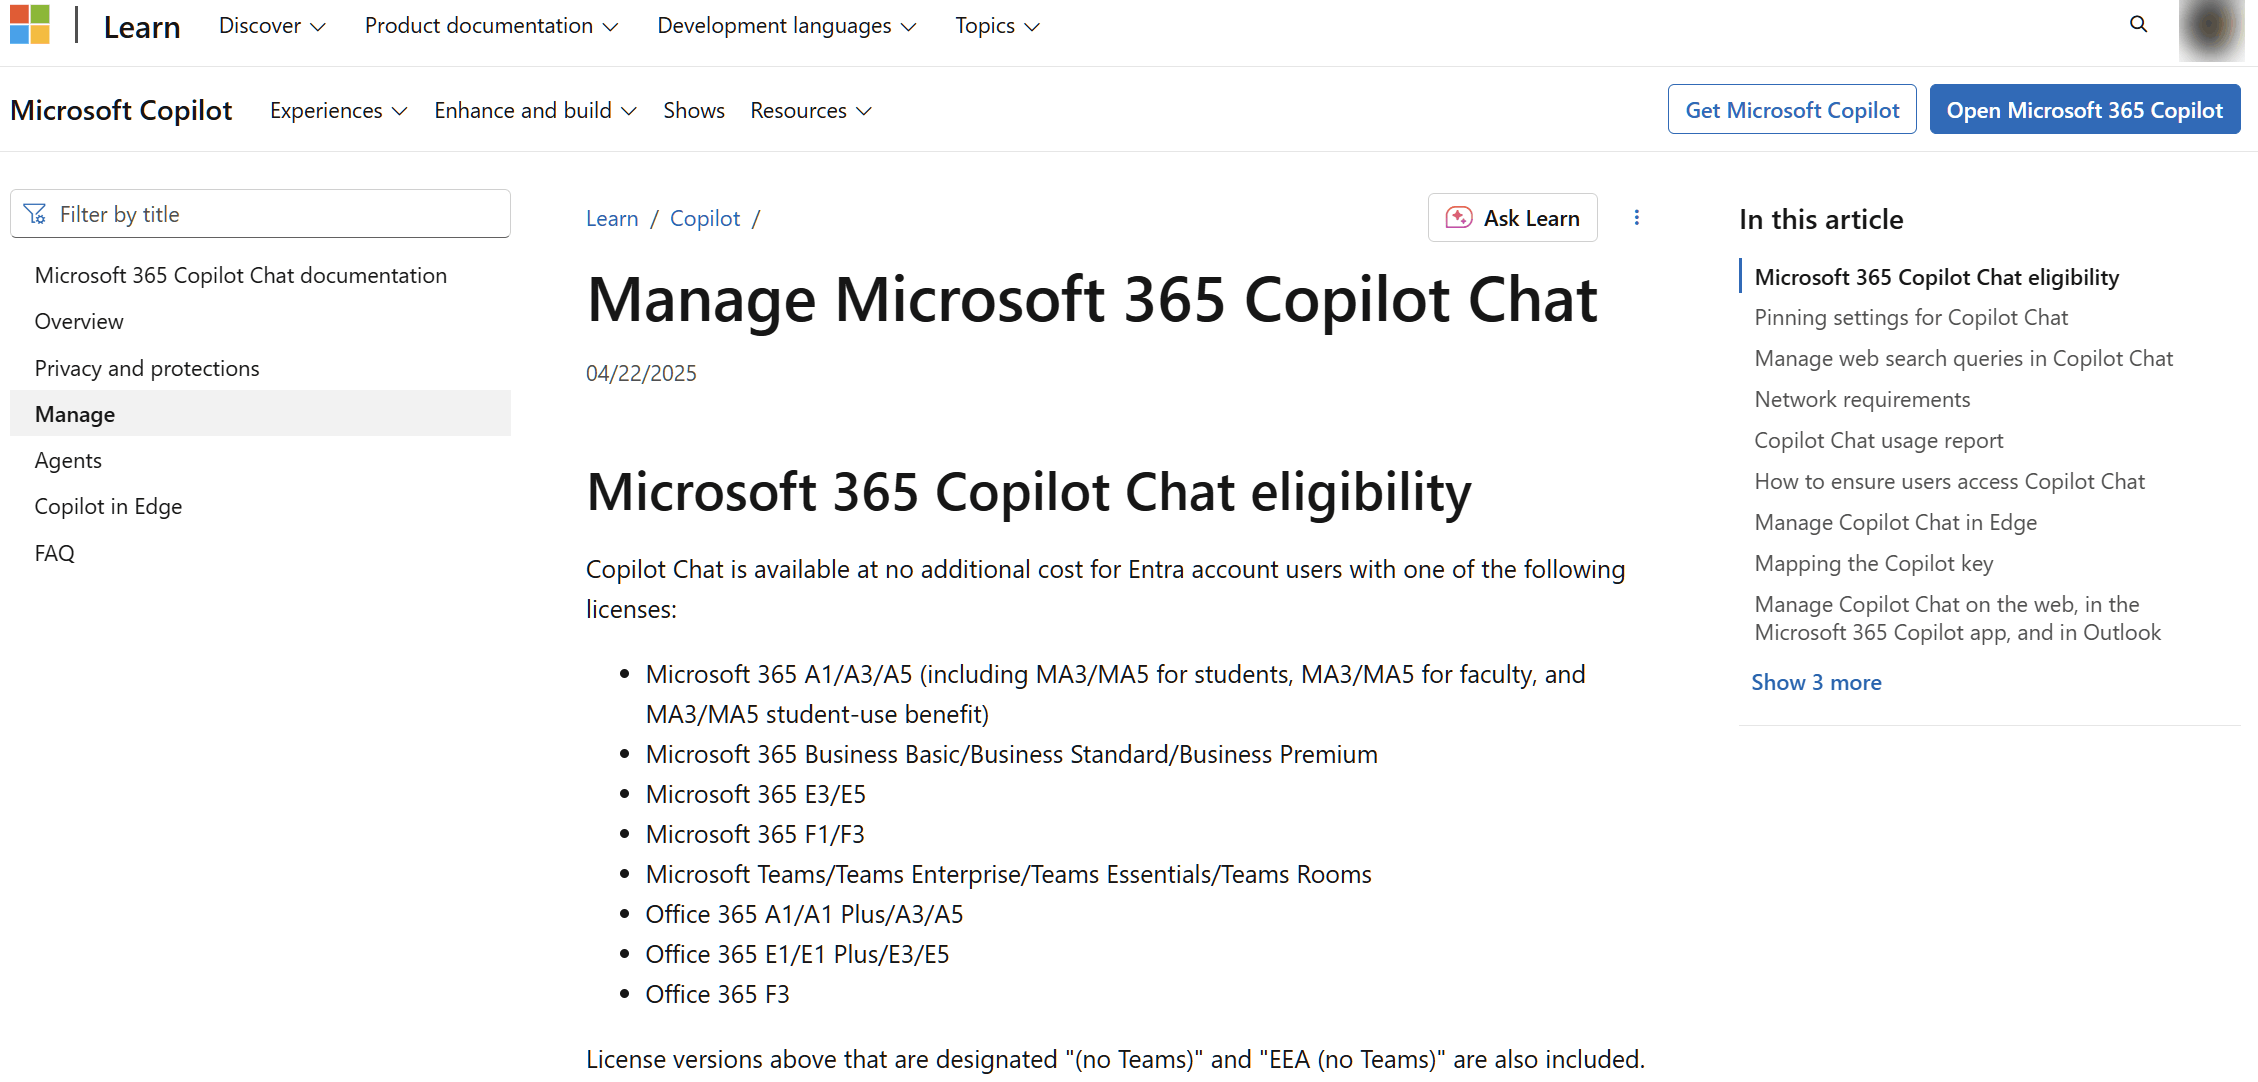The width and height of the screenshot is (2258, 1082).
Task: Click the Ask Learn button
Action: (x=1512, y=217)
